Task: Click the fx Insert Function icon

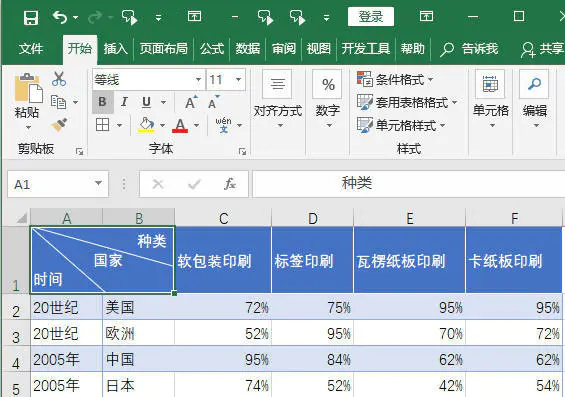Action: [x=230, y=184]
